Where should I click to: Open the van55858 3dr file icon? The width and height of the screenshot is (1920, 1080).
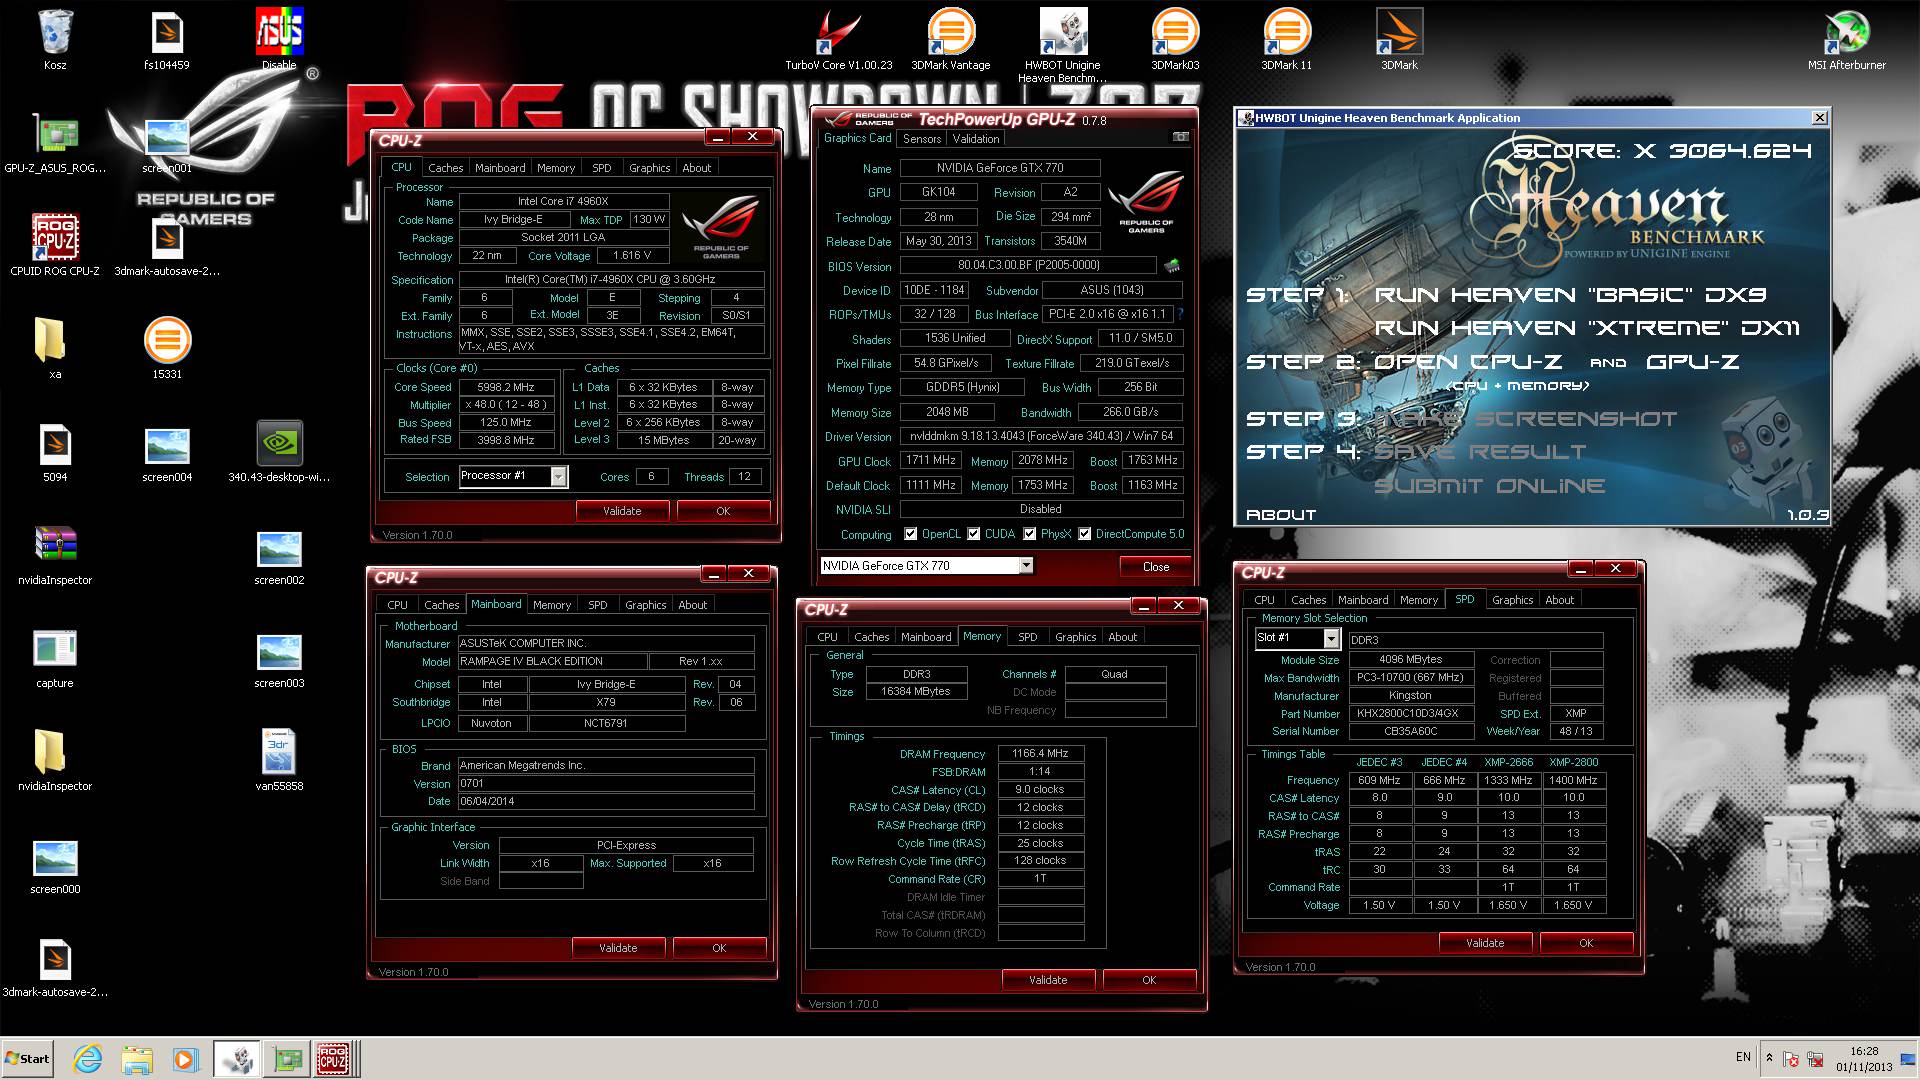pos(279,760)
